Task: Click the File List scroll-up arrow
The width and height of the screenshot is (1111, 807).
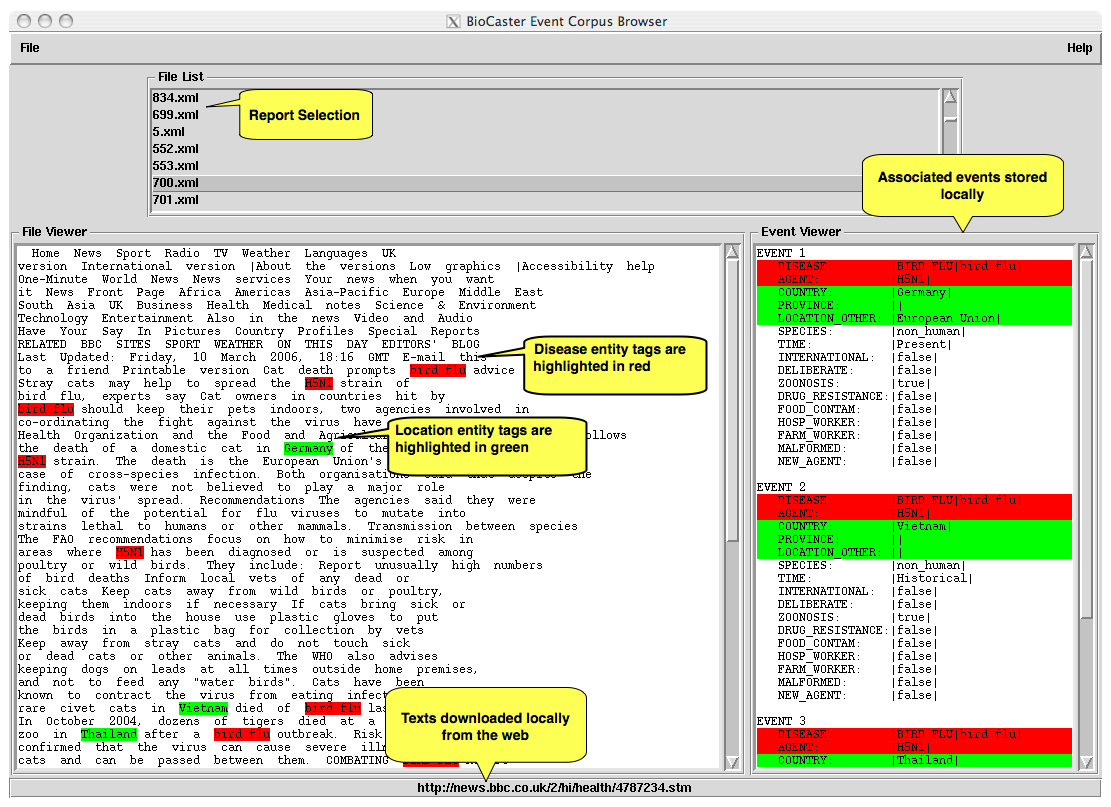Action: coord(950,97)
